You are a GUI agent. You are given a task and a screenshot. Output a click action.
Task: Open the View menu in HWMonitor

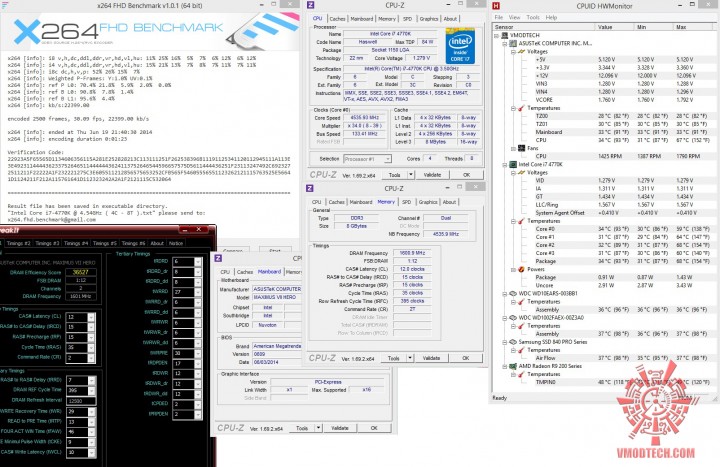click(x=514, y=17)
